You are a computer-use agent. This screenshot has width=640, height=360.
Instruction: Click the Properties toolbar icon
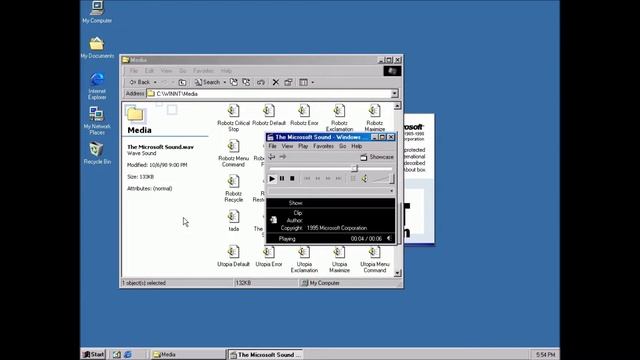288,82
